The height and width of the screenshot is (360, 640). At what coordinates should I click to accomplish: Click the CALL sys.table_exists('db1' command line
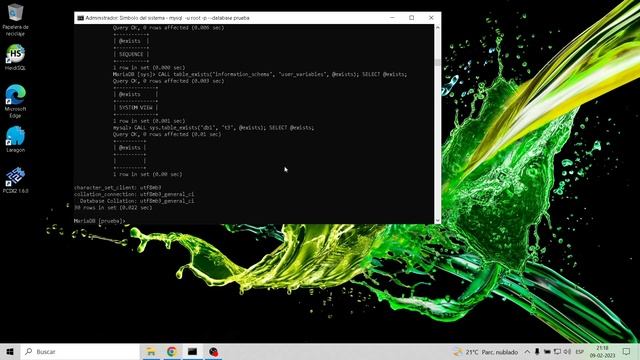214,128
